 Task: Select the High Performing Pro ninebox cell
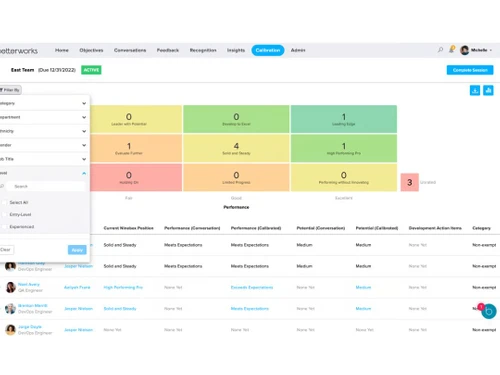click(344, 148)
